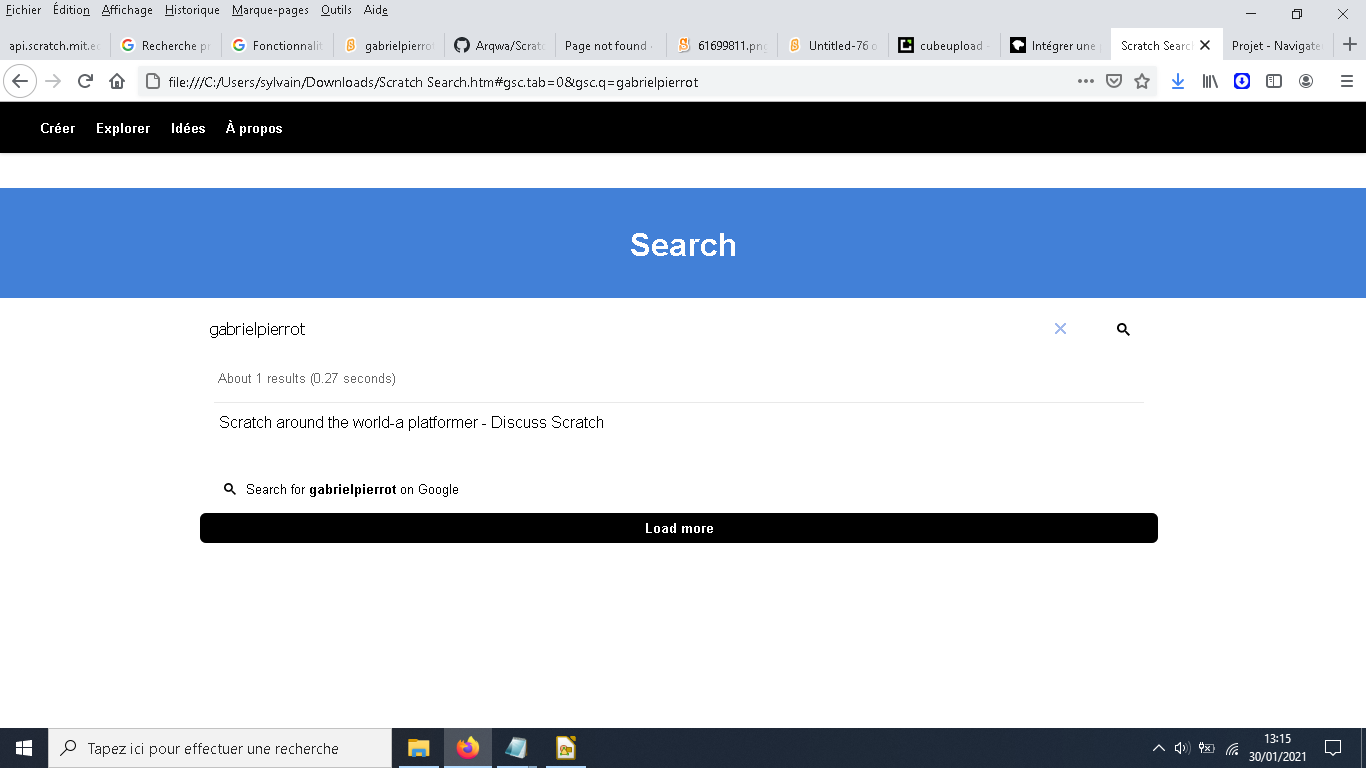Open the Marque-pages menu
1366x768 pixels.
tap(270, 10)
